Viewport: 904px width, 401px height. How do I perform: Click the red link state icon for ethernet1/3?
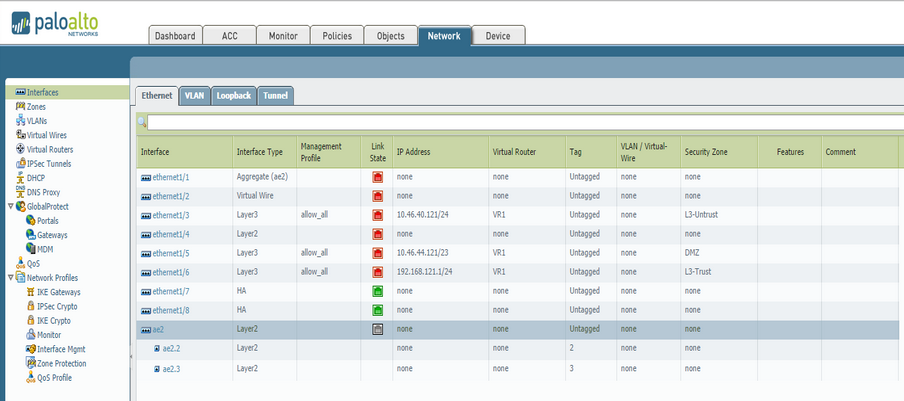point(378,215)
